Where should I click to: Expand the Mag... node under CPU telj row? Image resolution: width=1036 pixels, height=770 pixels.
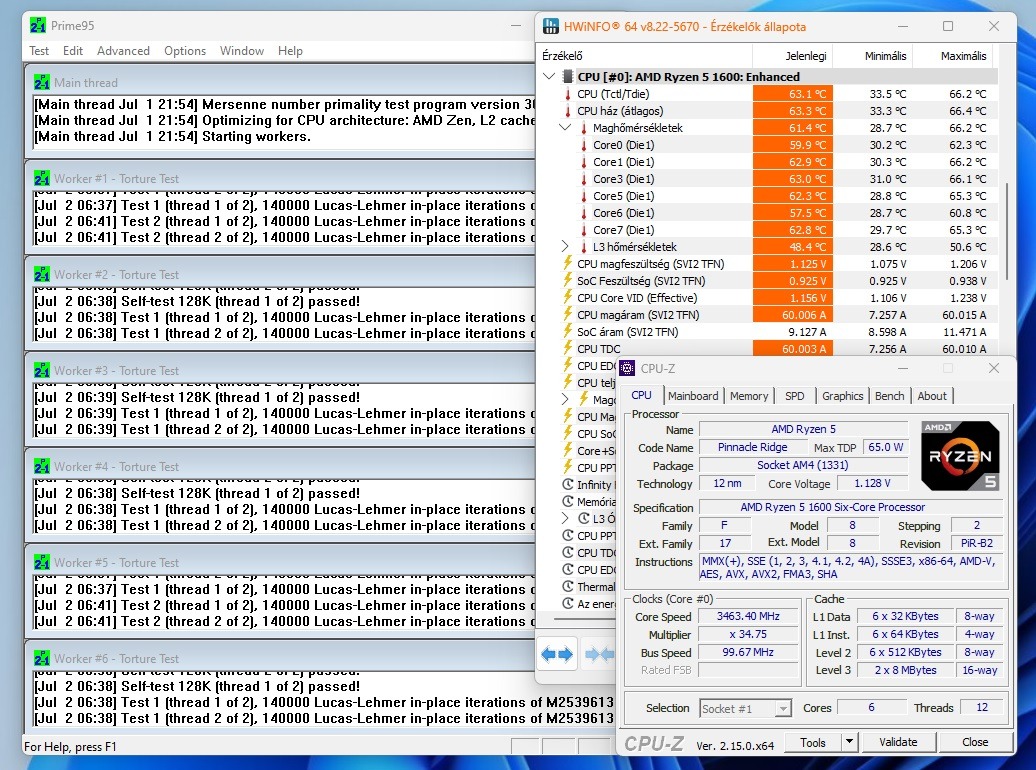[x=565, y=399]
